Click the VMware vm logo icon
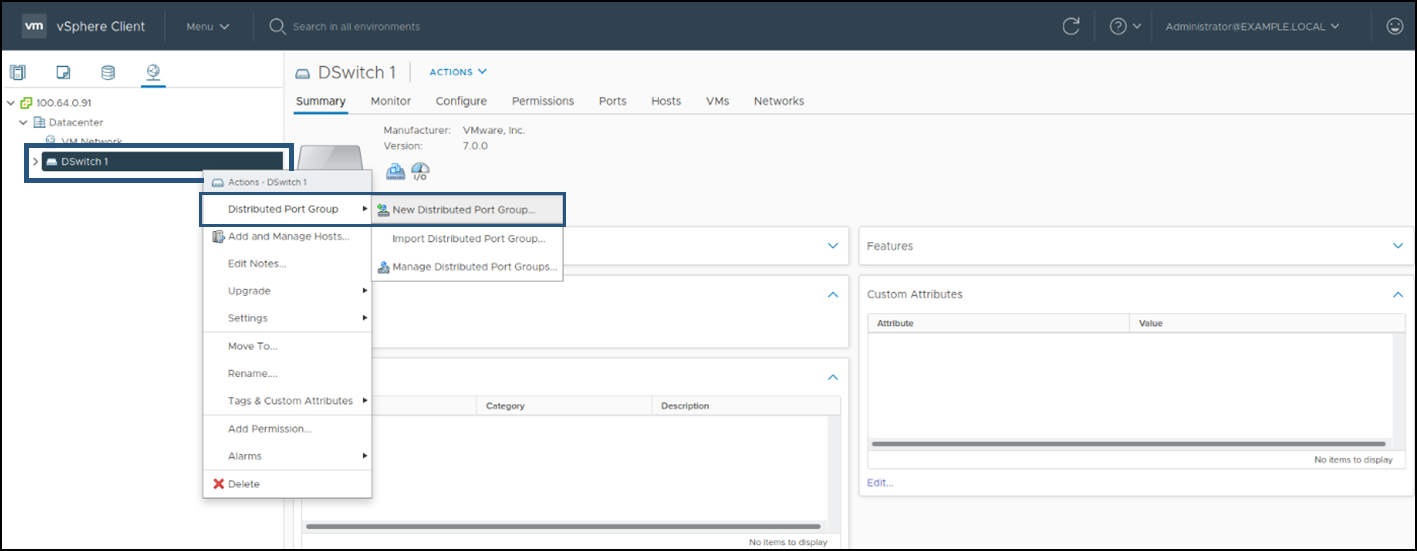 tap(34, 26)
